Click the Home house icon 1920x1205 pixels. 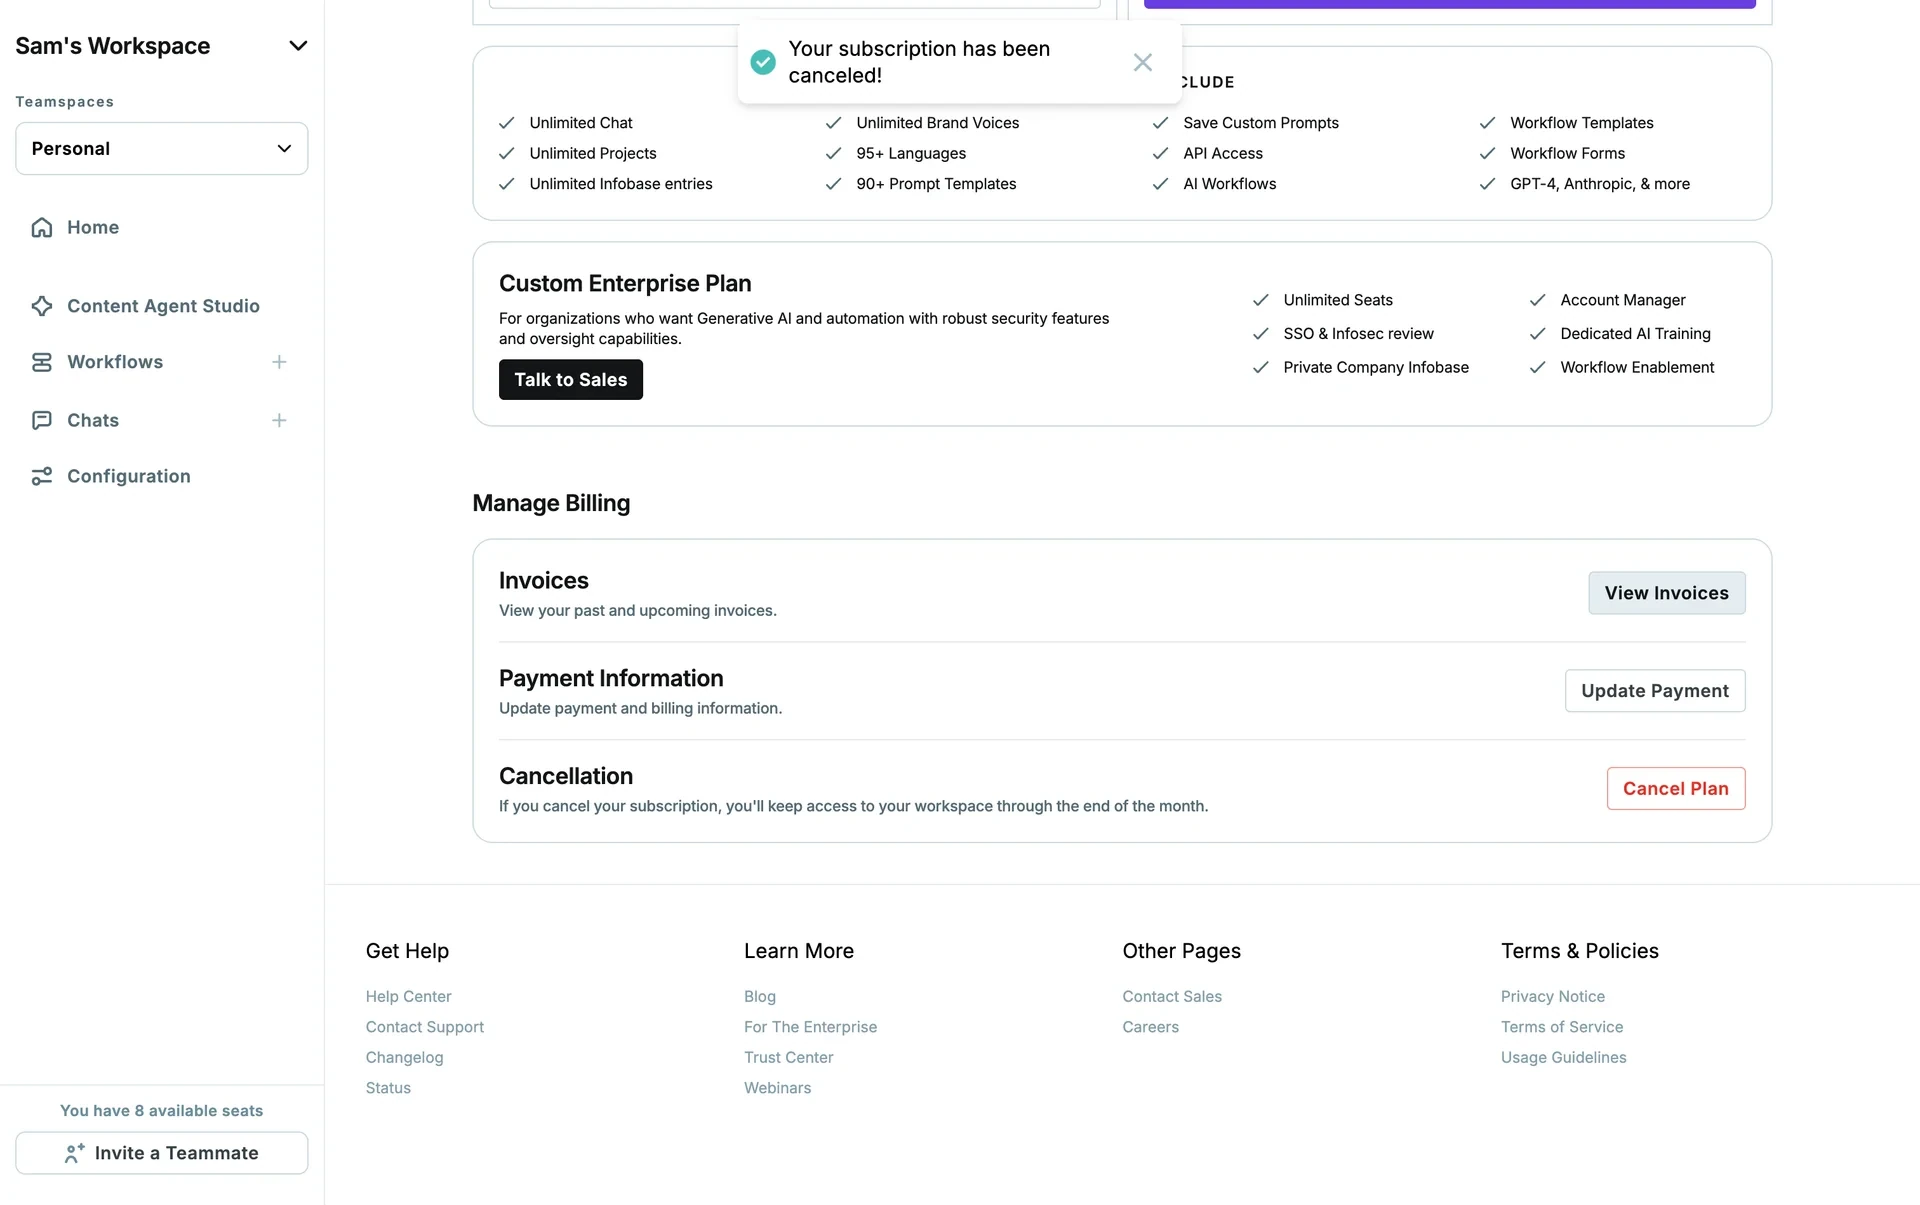42,227
